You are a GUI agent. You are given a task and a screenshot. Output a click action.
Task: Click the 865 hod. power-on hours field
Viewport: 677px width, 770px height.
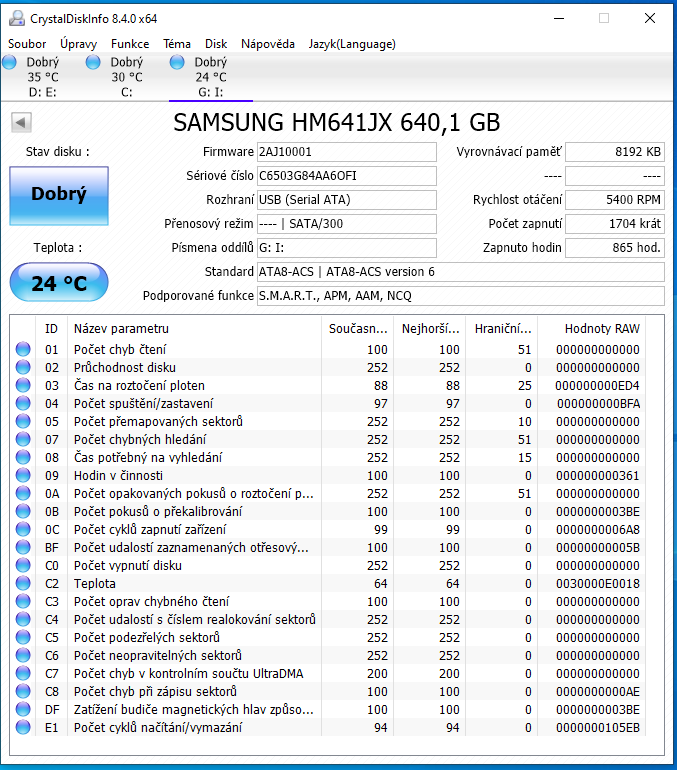pos(615,248)
